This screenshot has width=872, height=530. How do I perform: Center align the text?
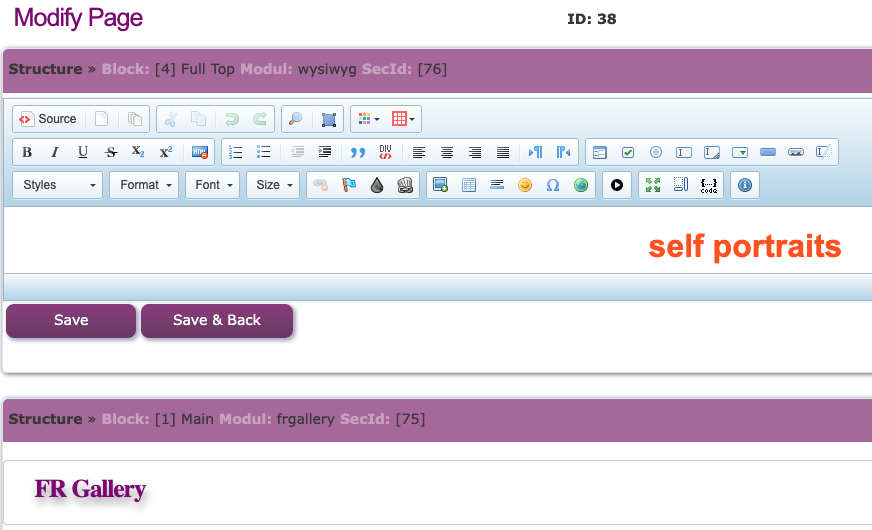447,152
